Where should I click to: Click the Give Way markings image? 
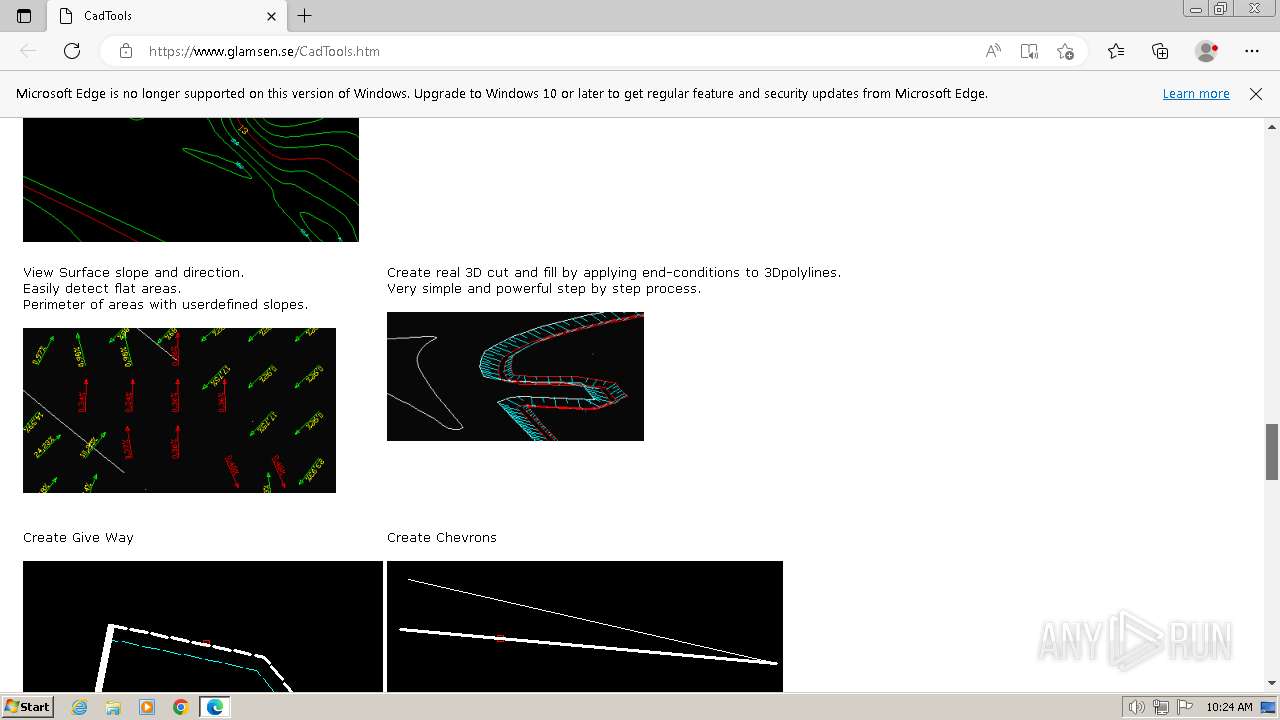coord(203,626)
